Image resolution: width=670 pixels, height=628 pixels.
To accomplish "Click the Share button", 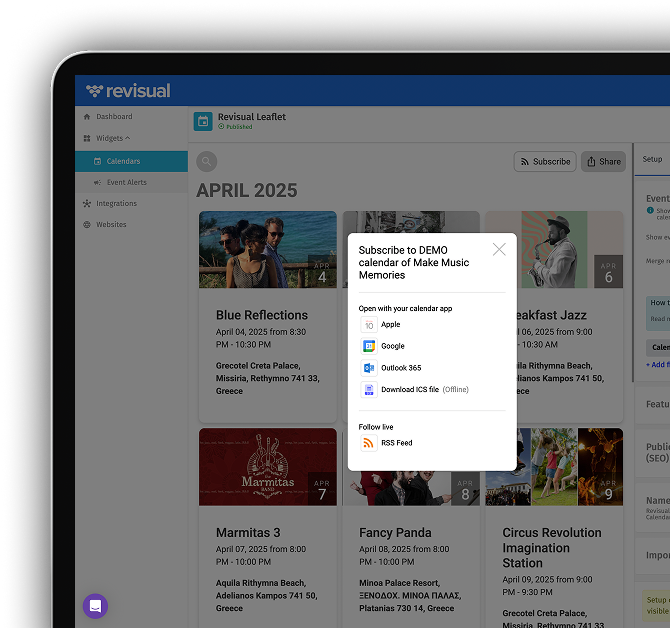I will tap(603, 161).
